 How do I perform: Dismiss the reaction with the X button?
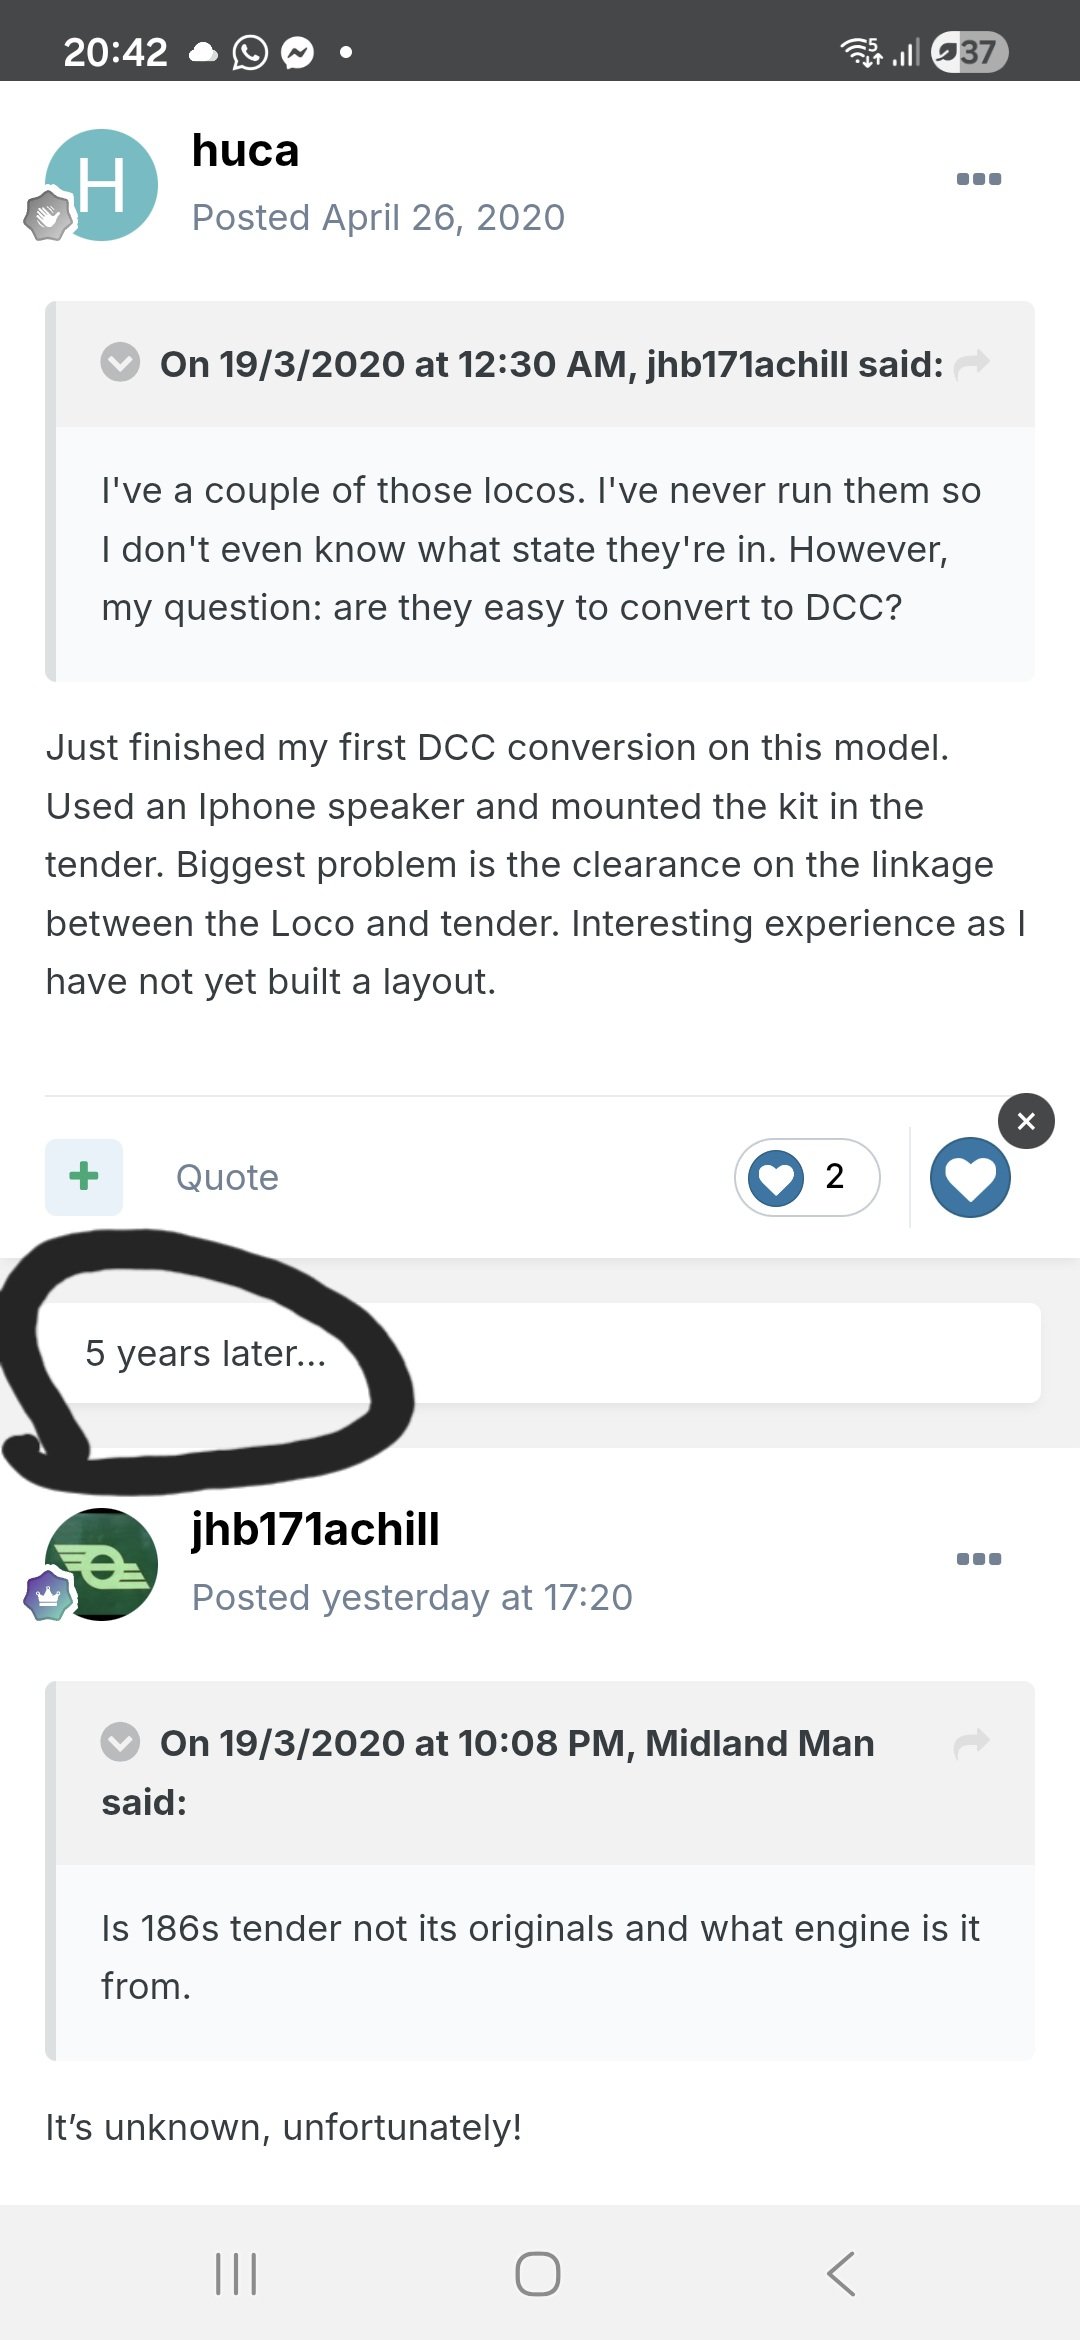(x=1026, y=1121)
